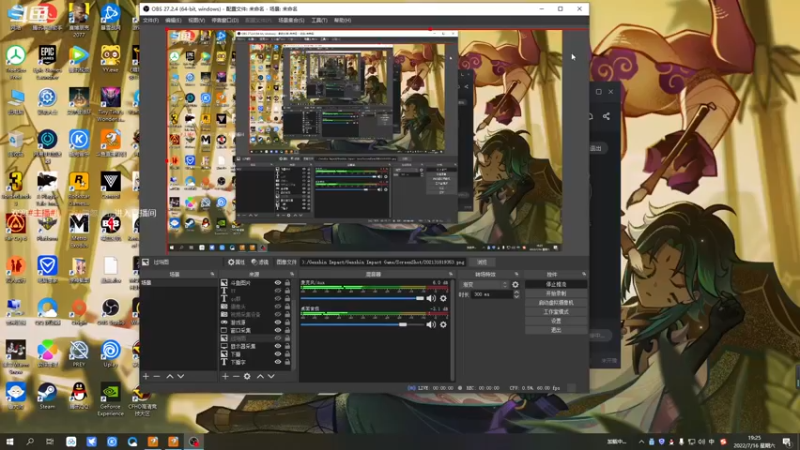Open the 视图(V) menu
Viewport: 800px width, 450px height.
pyautogui.click(x=196, y=20)
